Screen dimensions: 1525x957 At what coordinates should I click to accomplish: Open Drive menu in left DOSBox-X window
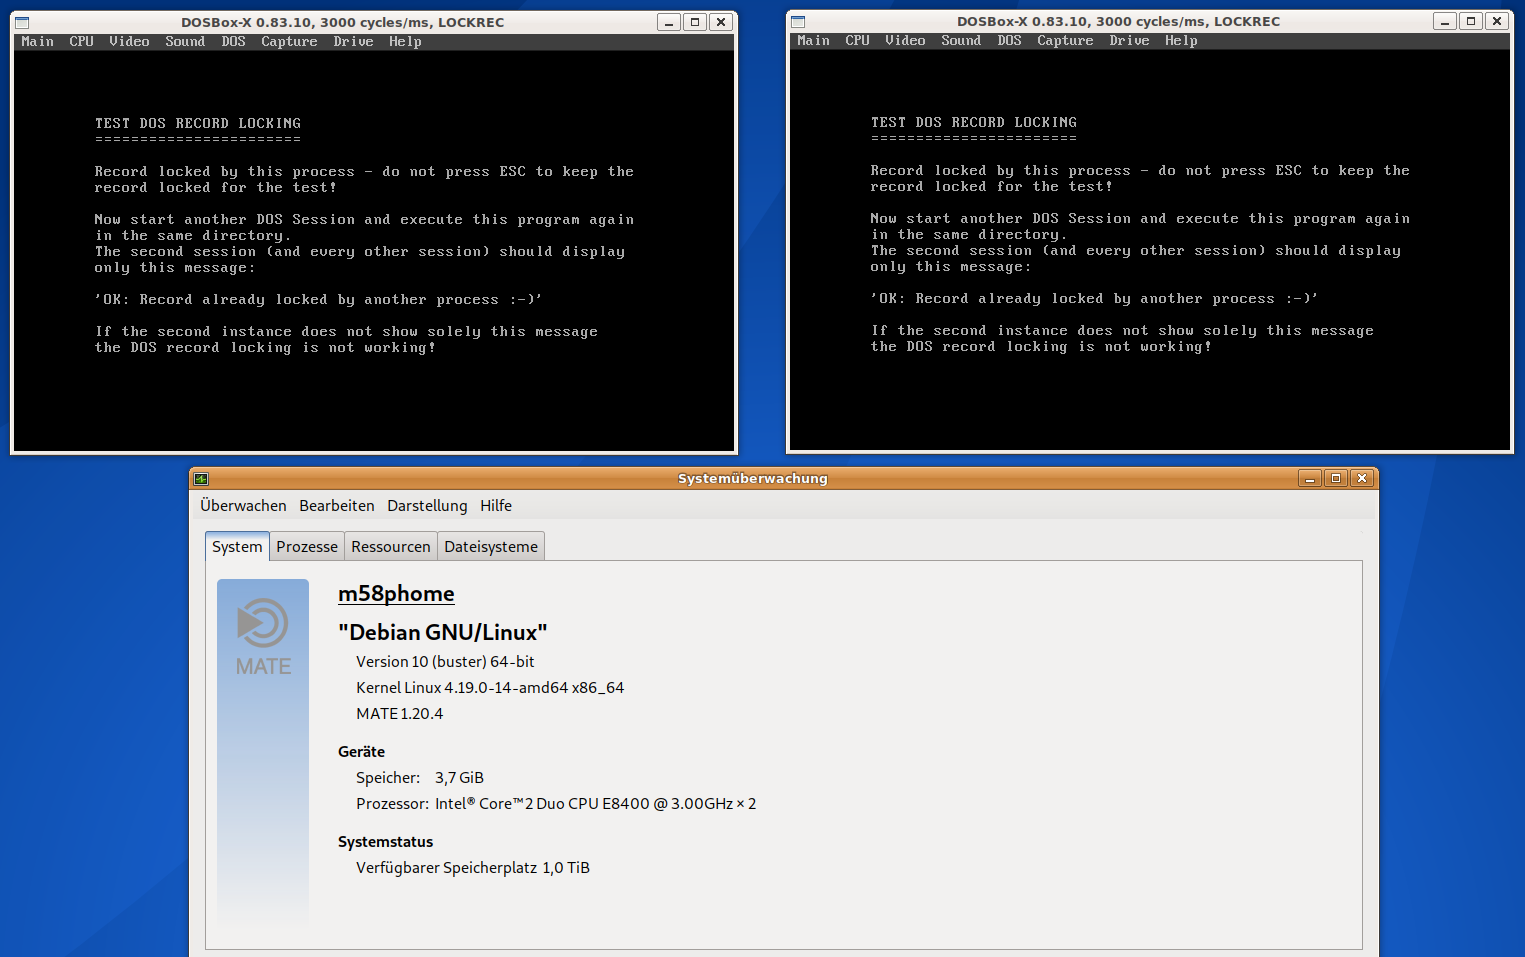tap(354, 42)
